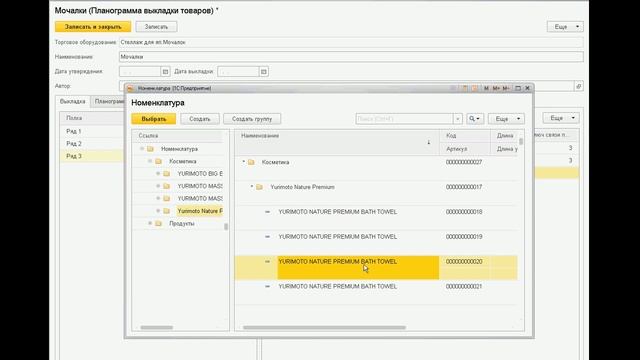Click the folder icon of Косметика in the tree
Screen dimensions: 640x360
click(x=158, y=161)
